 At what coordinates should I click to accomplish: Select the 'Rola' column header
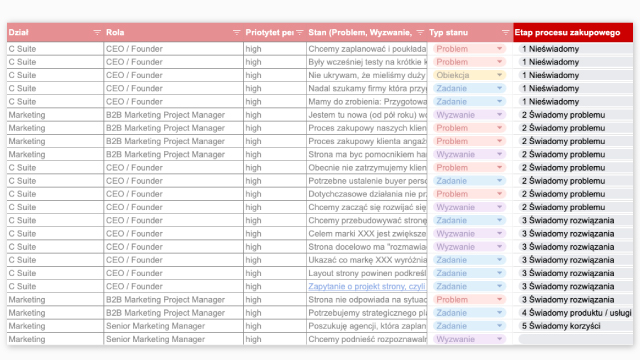click(x=173, y=33)
